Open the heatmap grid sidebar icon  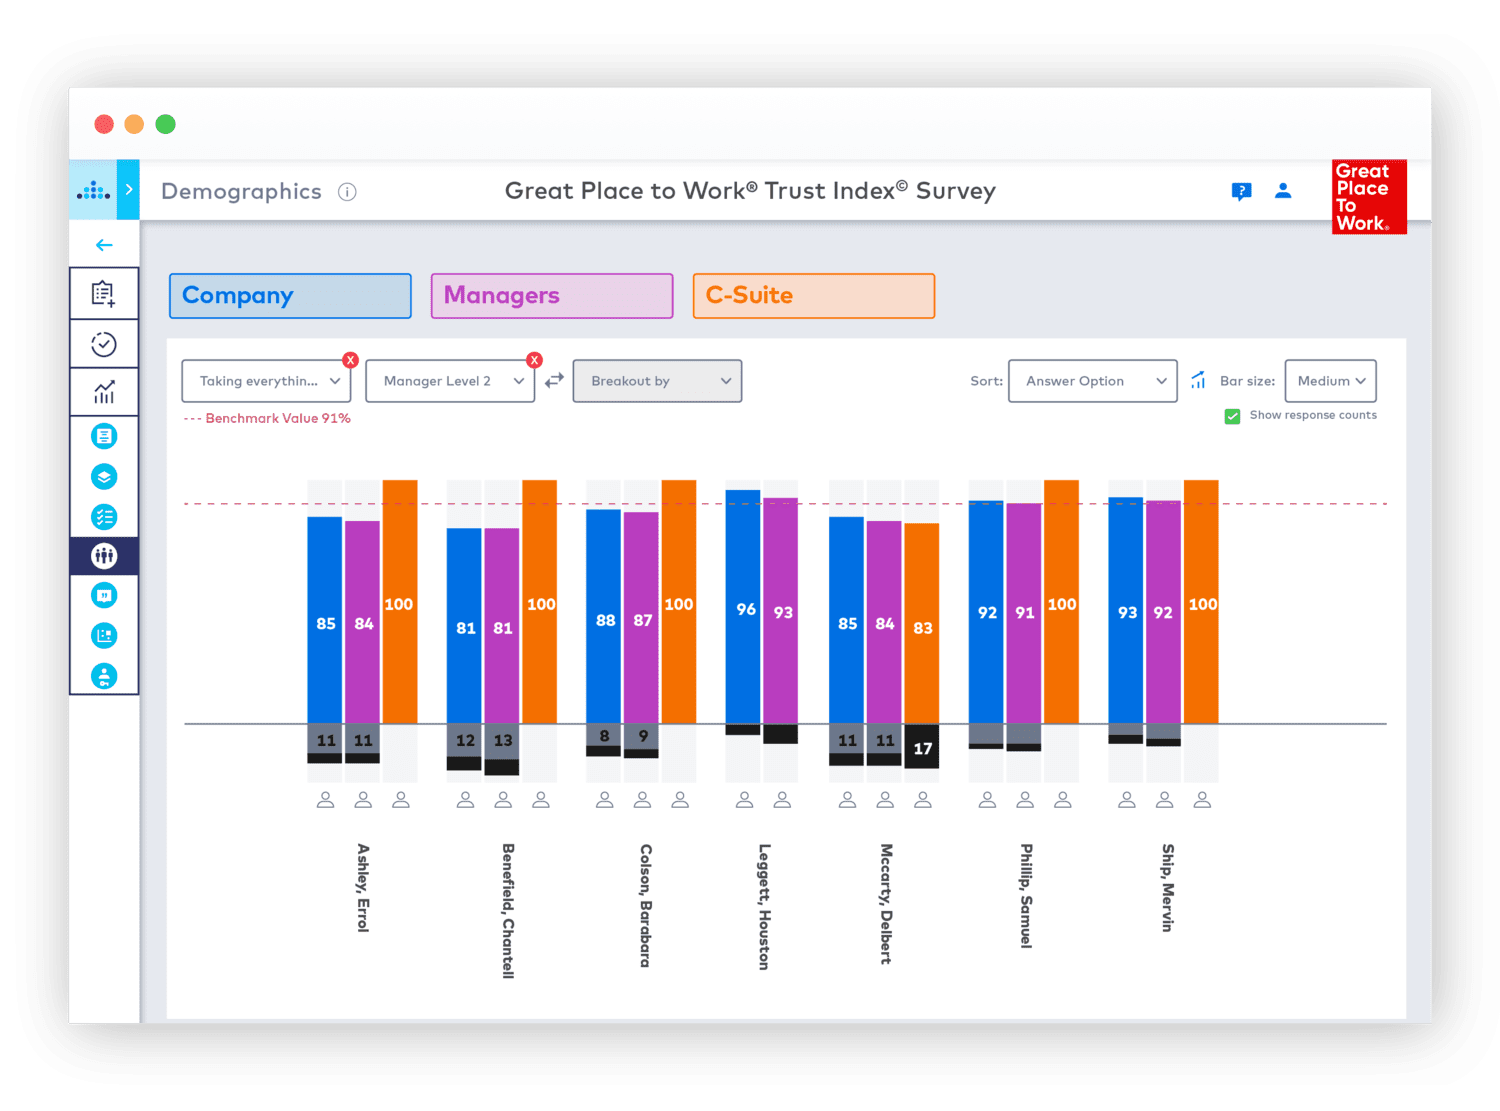[x=104, y=635]
